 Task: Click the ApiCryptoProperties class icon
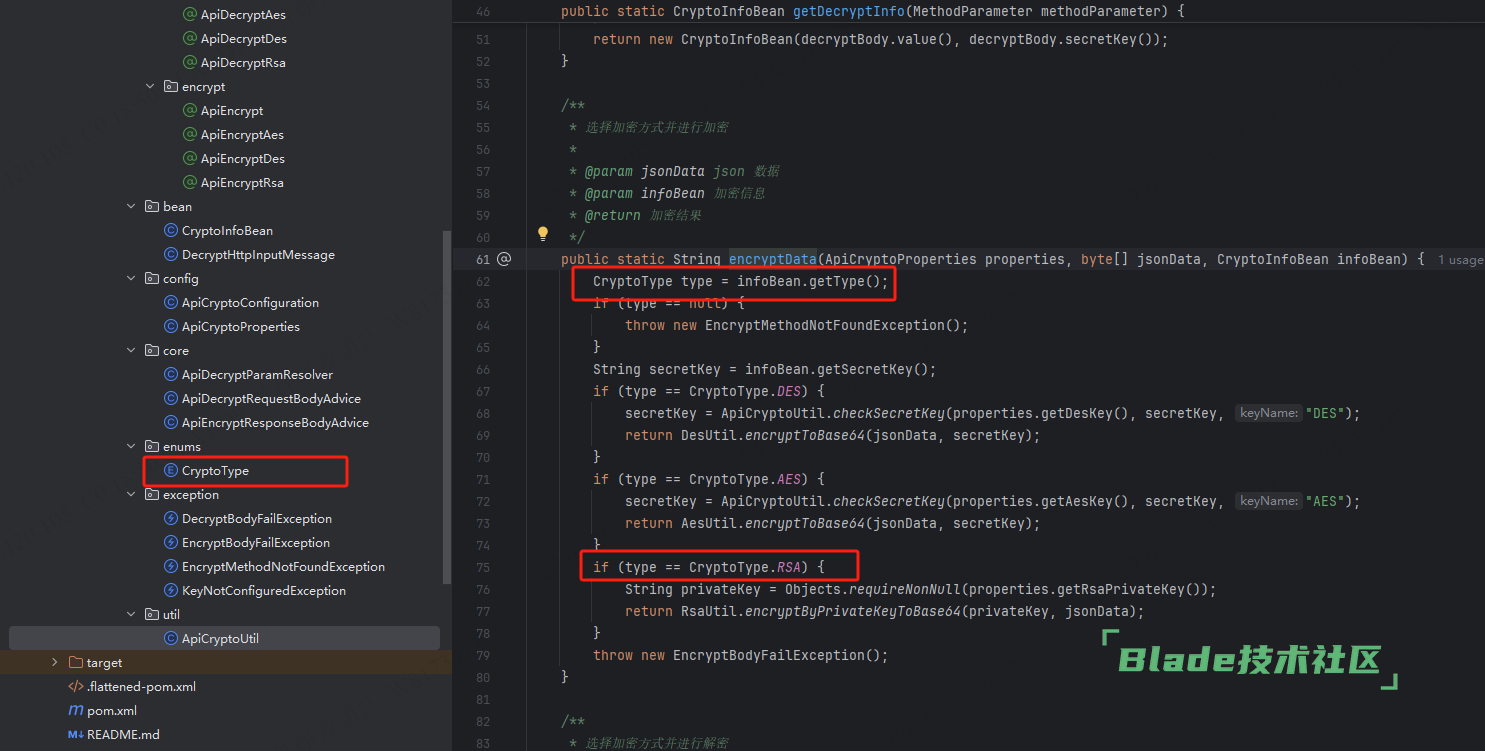point(170,327)
